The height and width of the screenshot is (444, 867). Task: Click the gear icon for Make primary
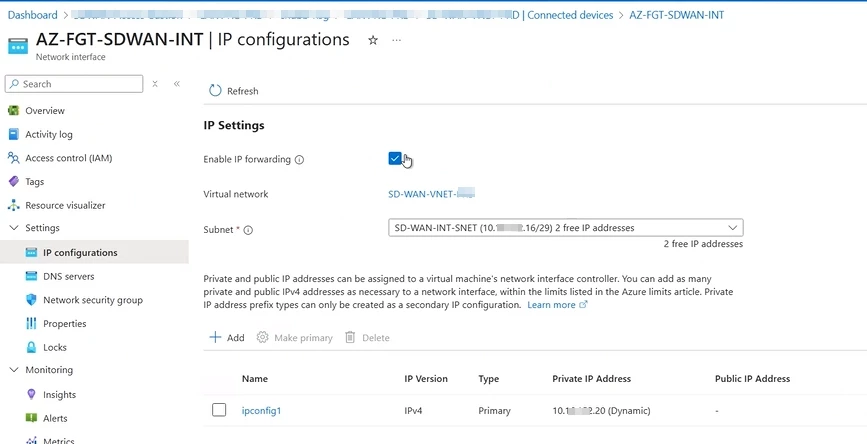pos(263,337)
